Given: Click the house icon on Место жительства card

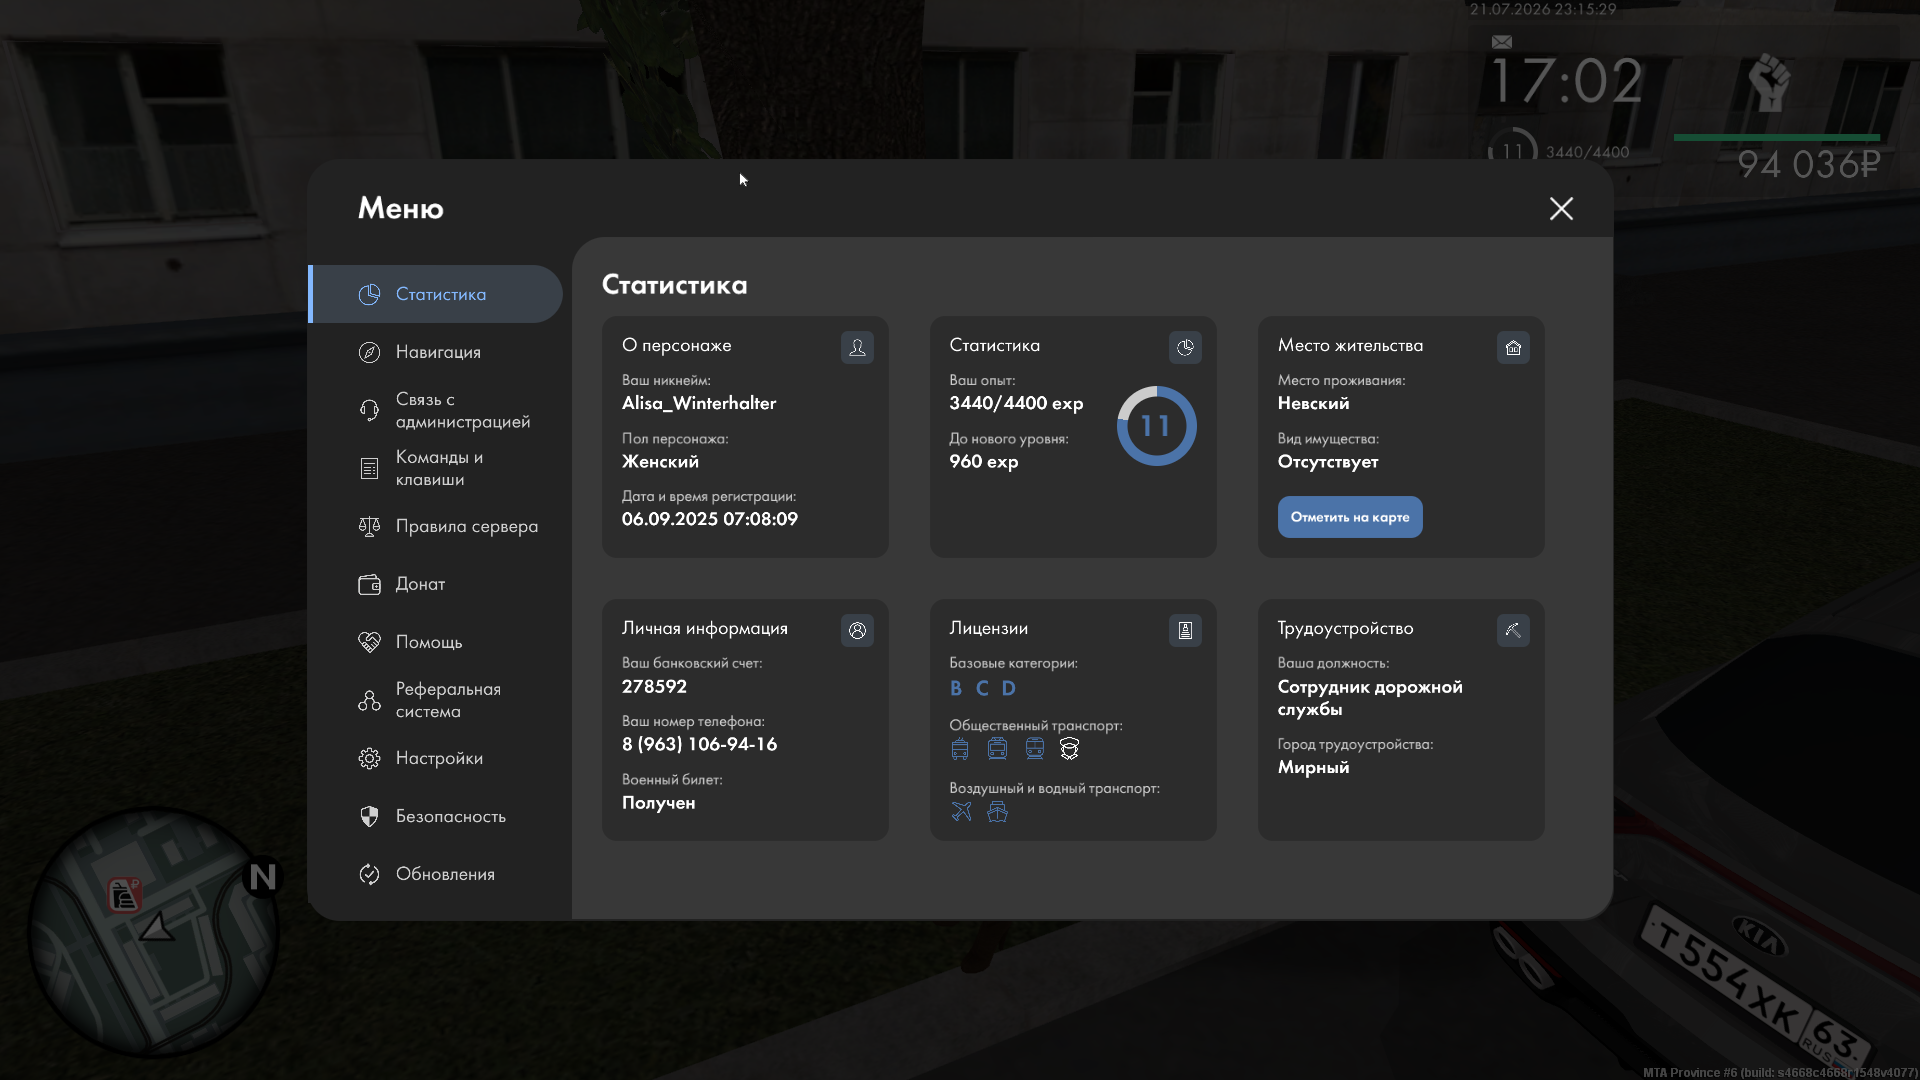Looking at the screenshot, I should (x=1513, y=347).
